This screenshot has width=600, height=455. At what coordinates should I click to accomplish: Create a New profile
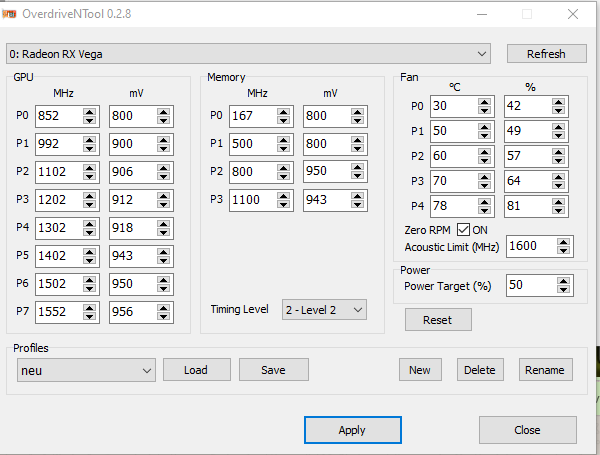click(420, 370)
